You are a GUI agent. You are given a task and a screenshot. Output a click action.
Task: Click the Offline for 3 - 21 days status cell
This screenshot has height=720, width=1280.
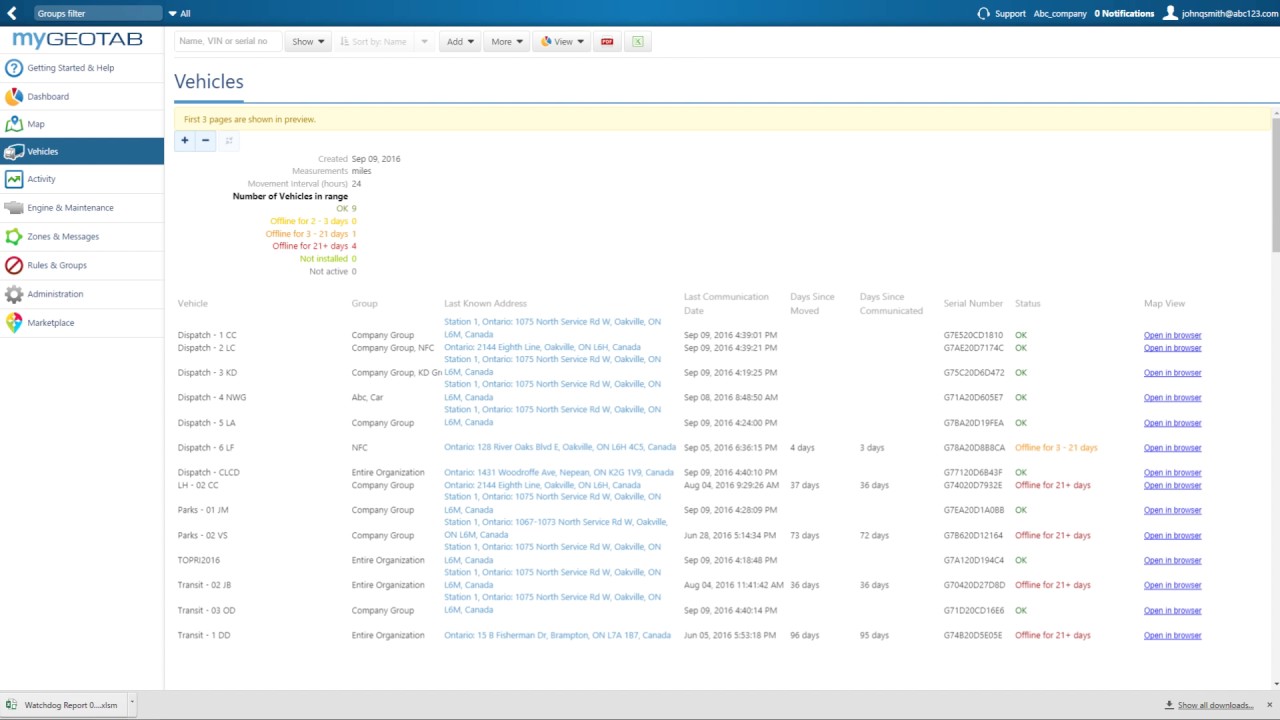point(1056,448)
